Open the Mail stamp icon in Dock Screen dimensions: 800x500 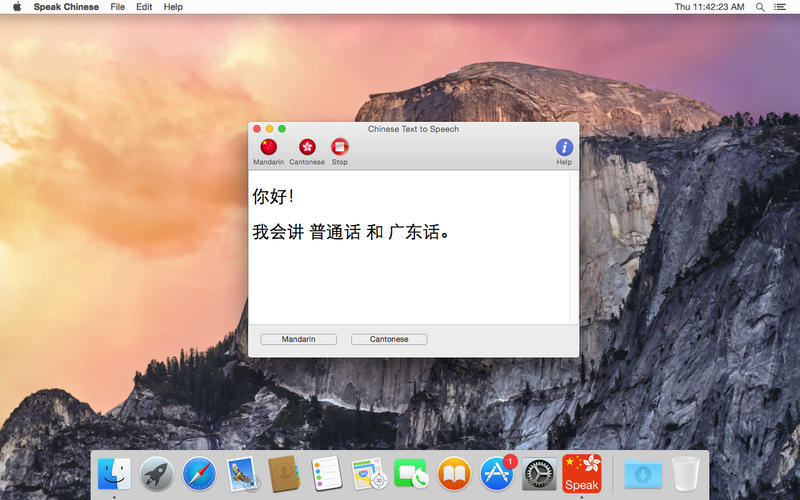click(241, 473)
